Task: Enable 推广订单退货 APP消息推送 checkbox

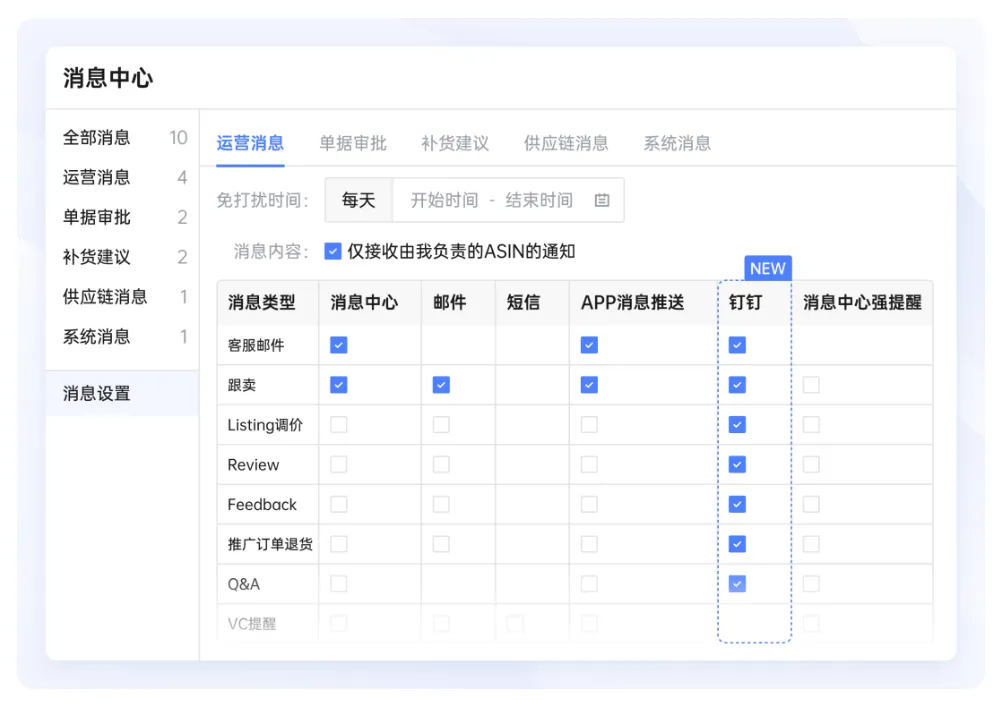Action: pyautogui.click(x=589, y=544)
